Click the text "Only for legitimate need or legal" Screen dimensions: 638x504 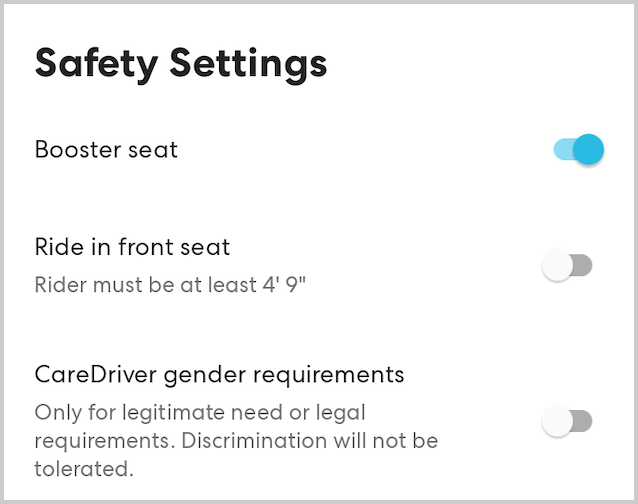tap(200, 412)
